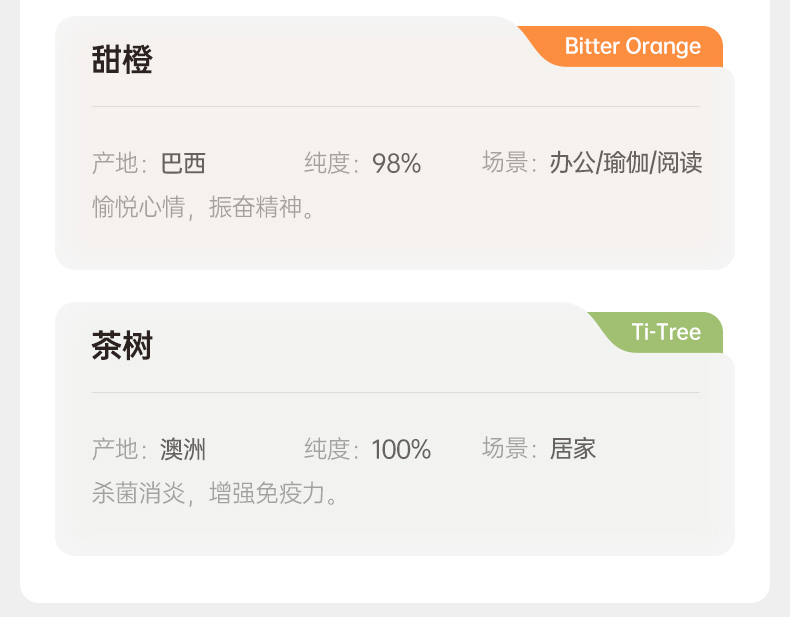Select the scene value 居家
This screenshot has height=617, width=790.
point(573,449)
